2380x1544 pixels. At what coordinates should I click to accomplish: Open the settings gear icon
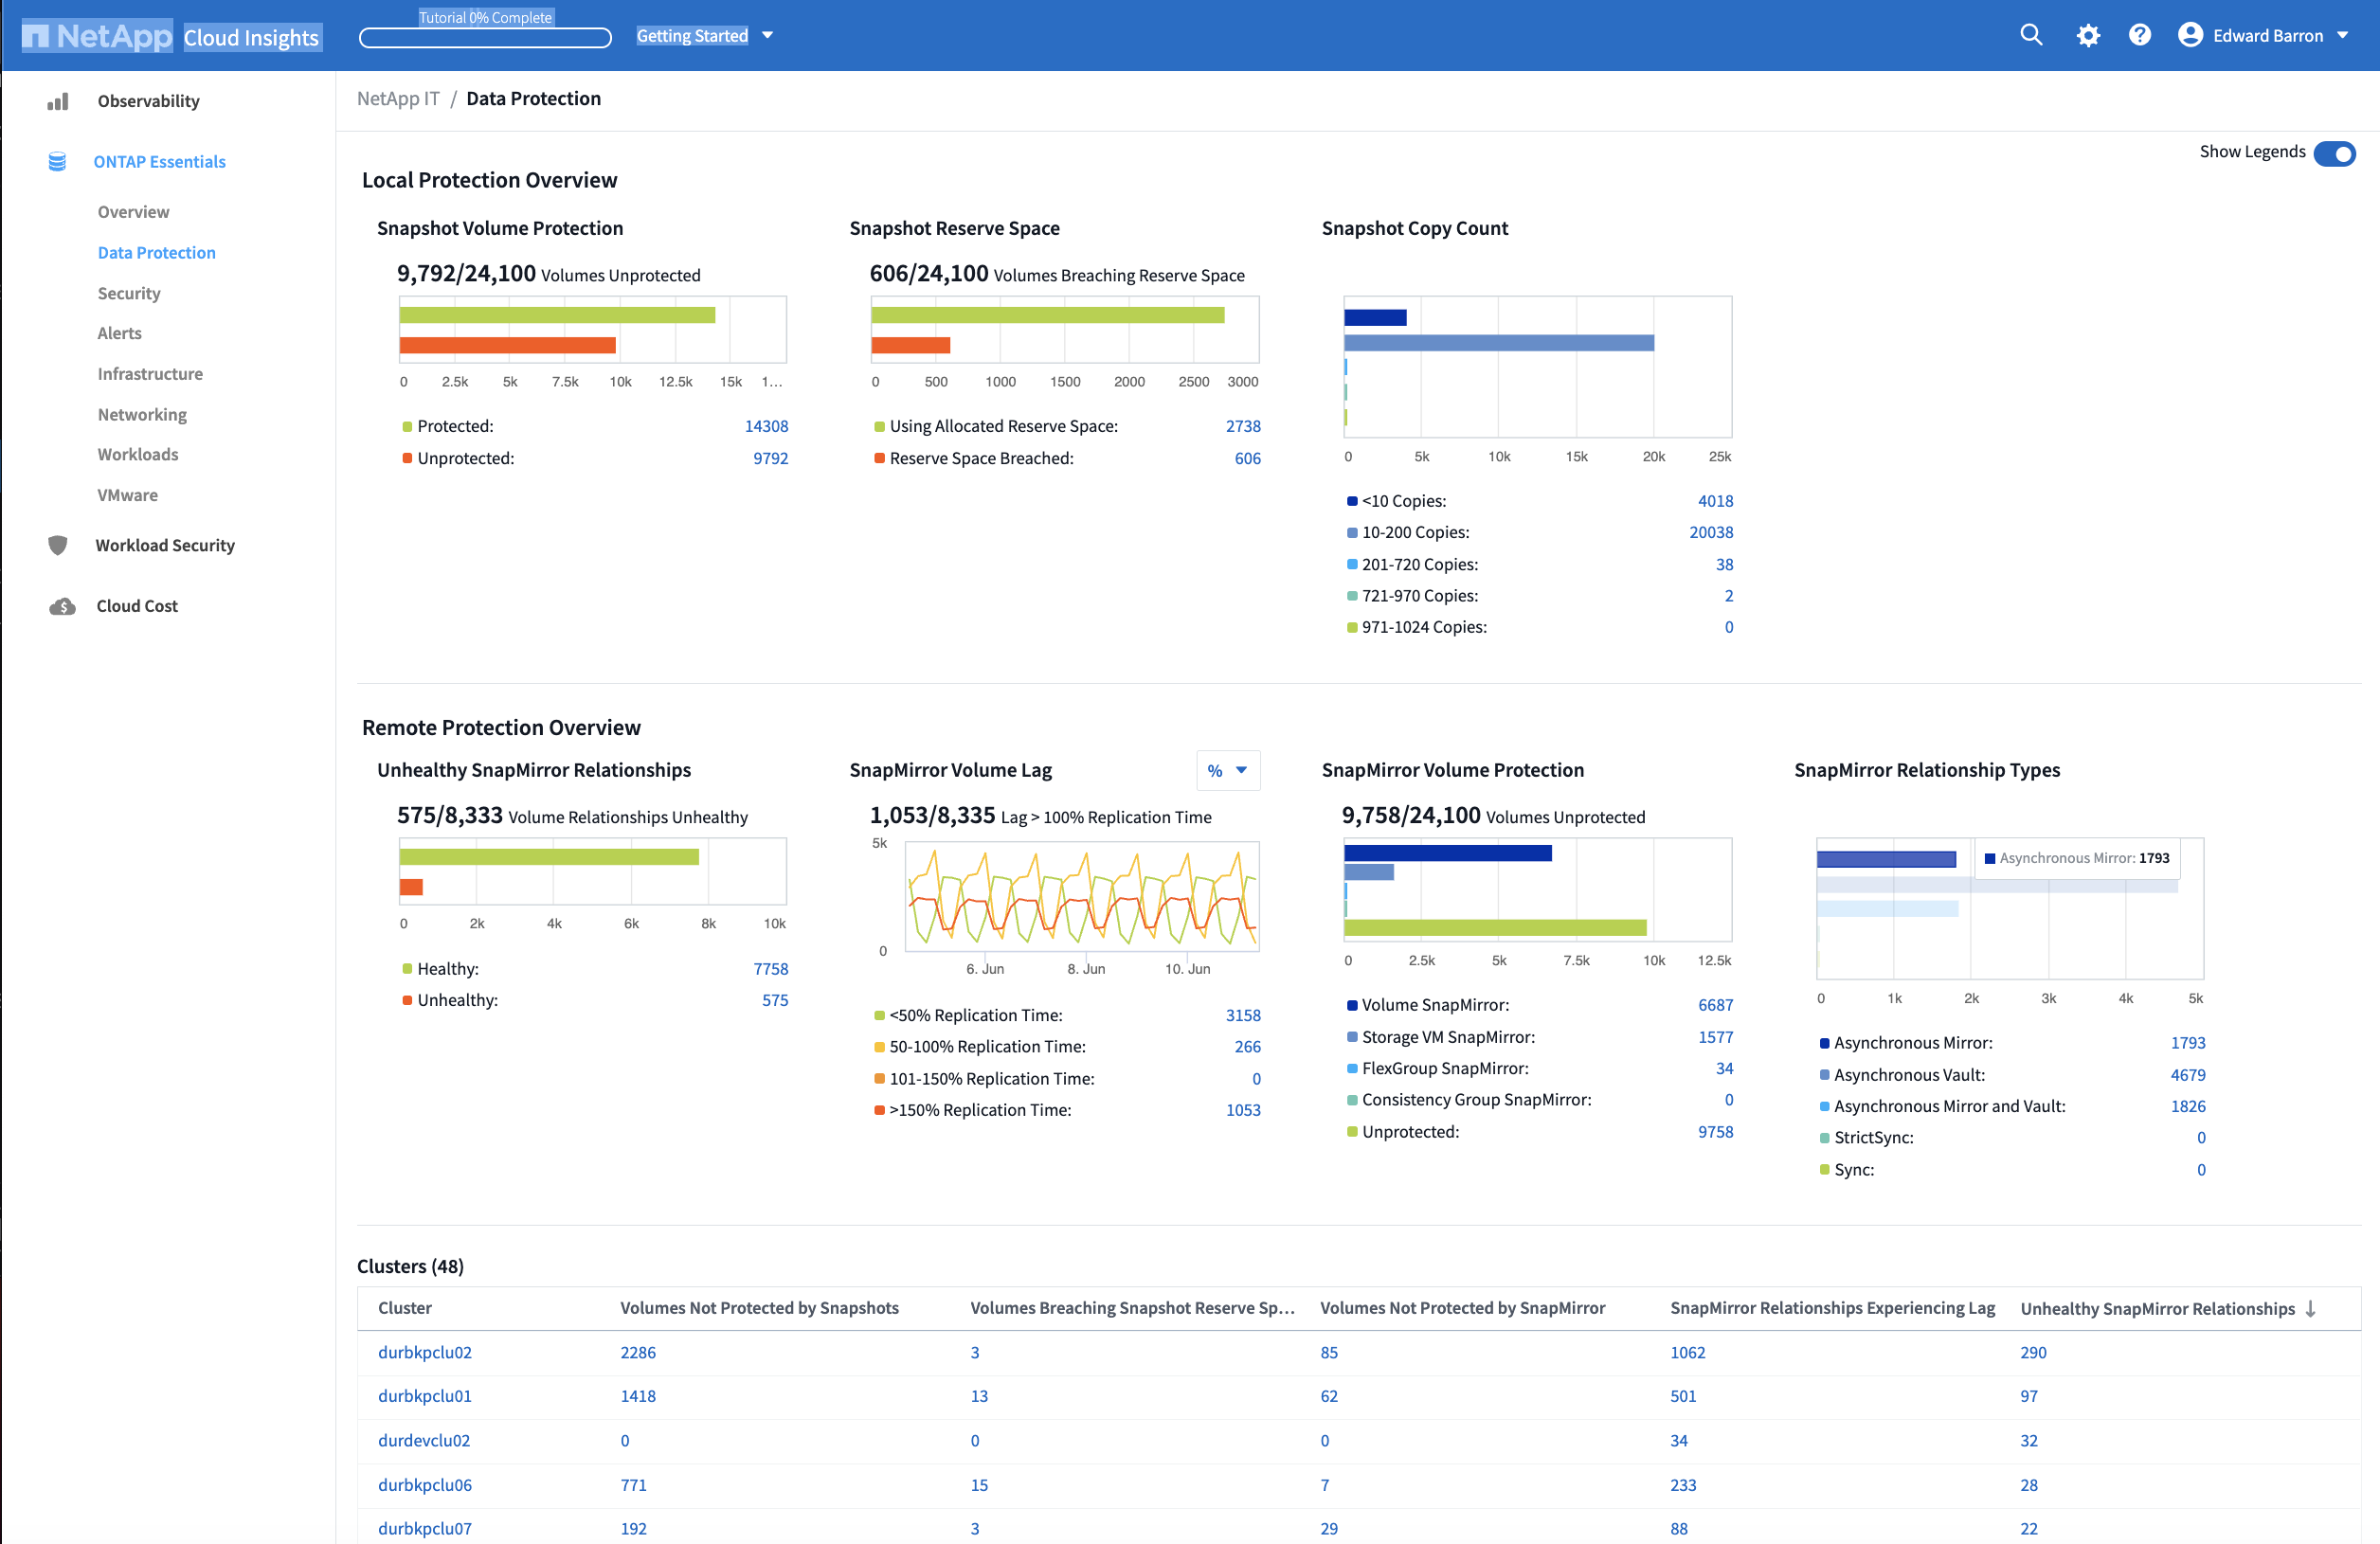[2087, 36]
